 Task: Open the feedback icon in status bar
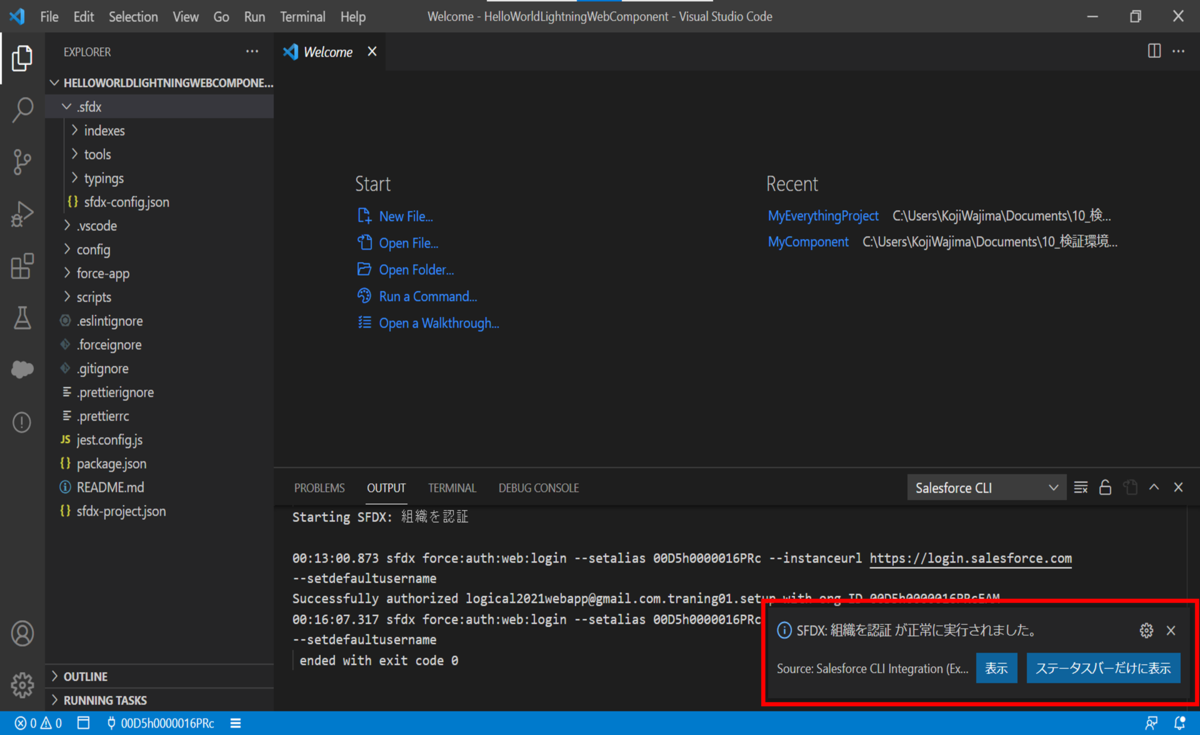[1152, 723]
